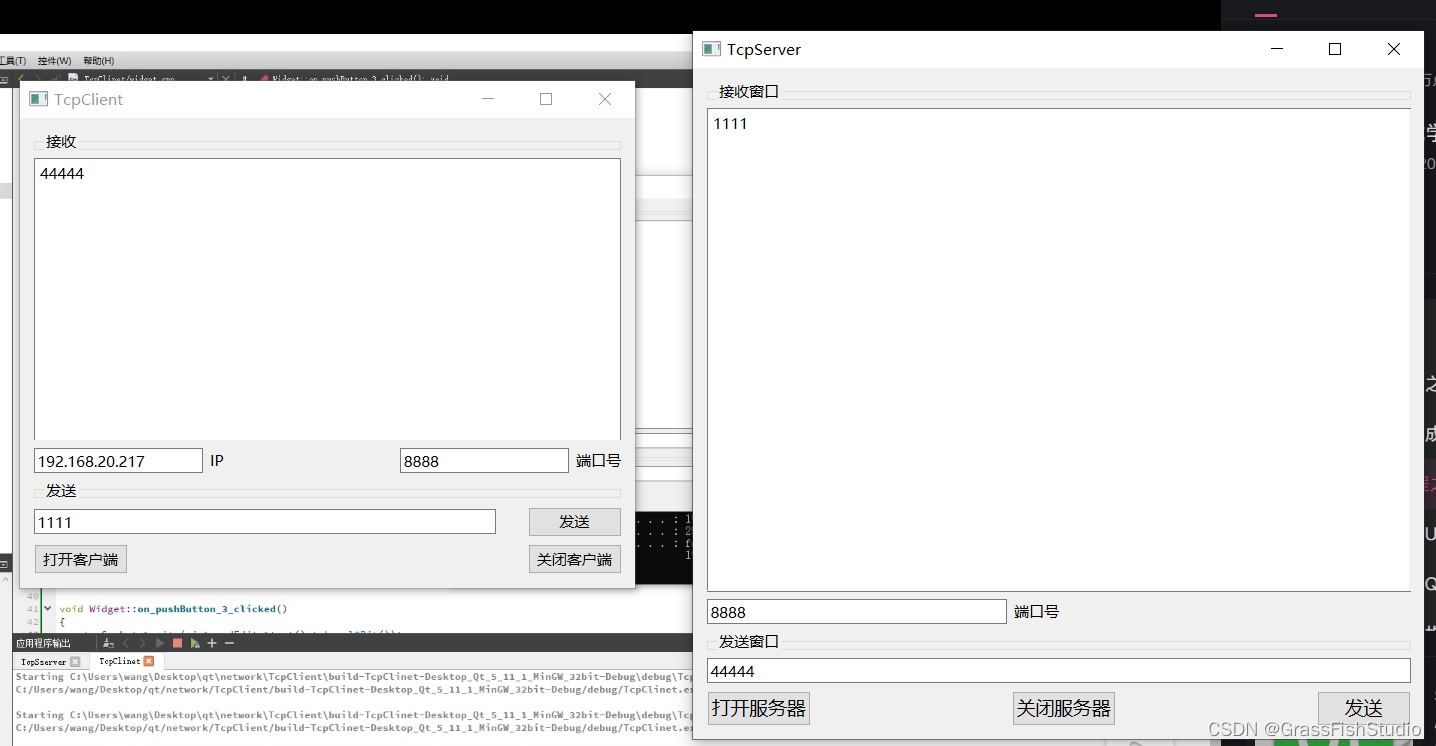
Task: Open the editor file dropdown in Qt Creator
Action: coord(210,78)
